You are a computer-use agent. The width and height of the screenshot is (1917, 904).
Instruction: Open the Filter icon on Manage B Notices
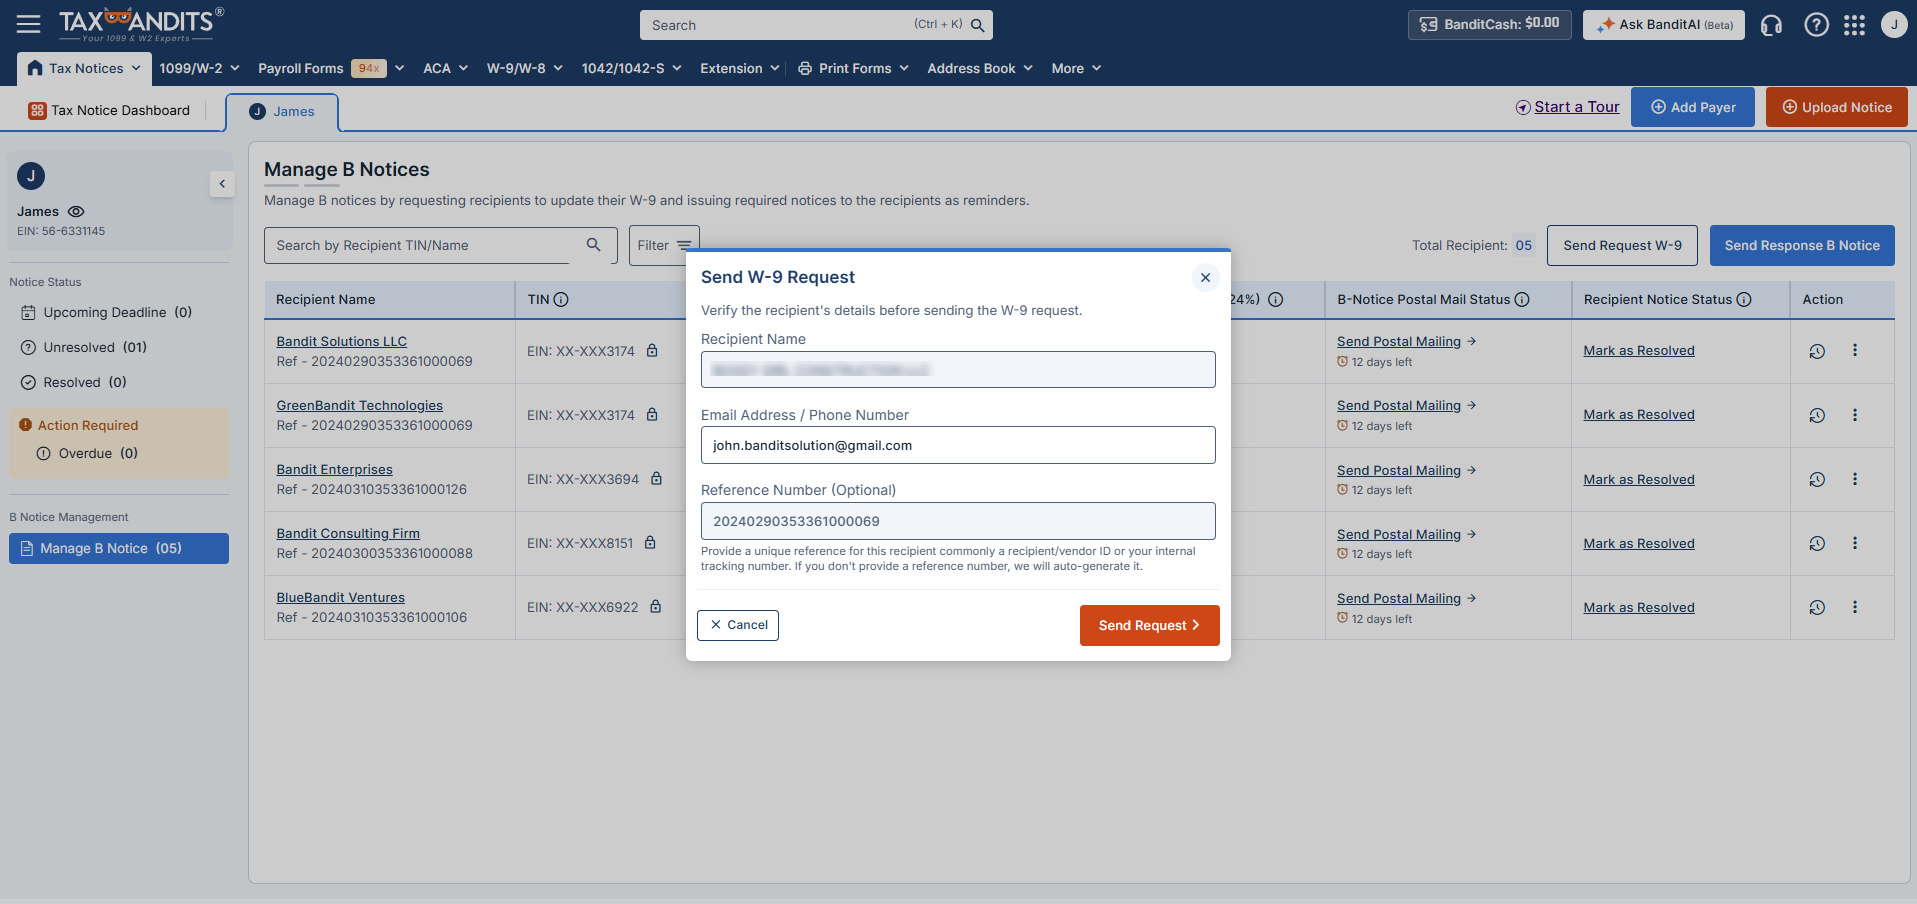685,245
